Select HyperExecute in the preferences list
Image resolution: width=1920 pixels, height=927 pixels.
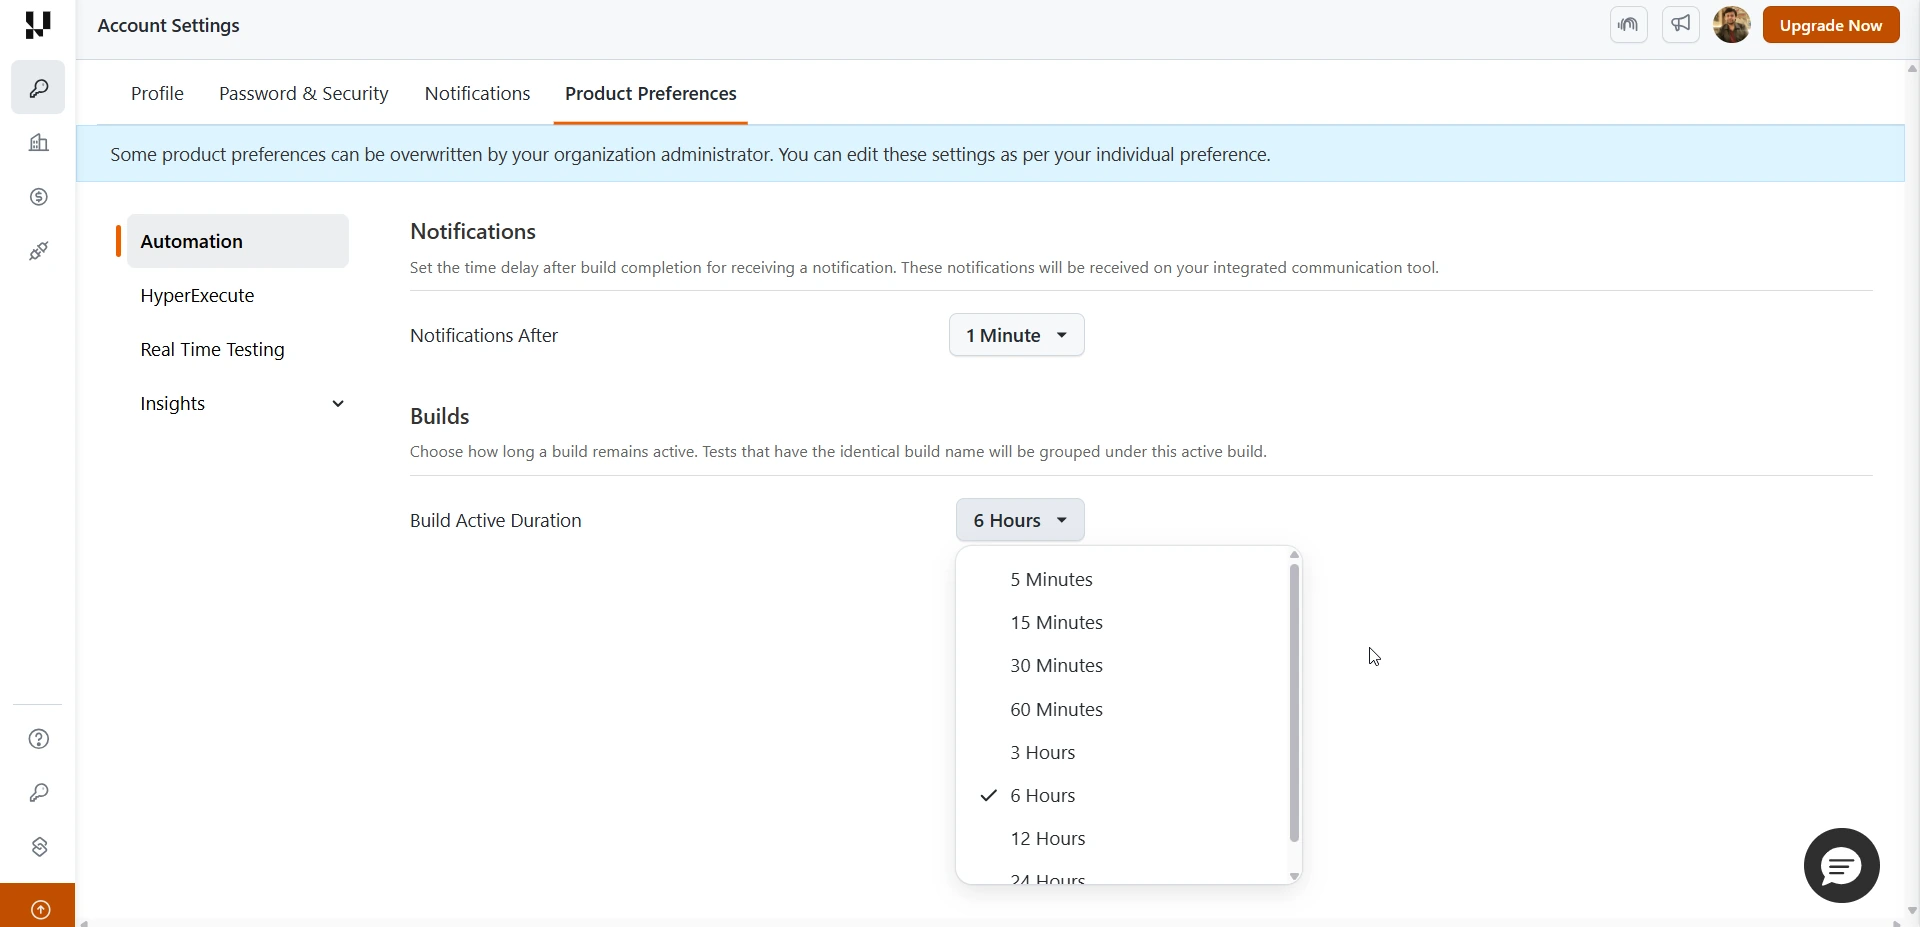coord(197,295)
